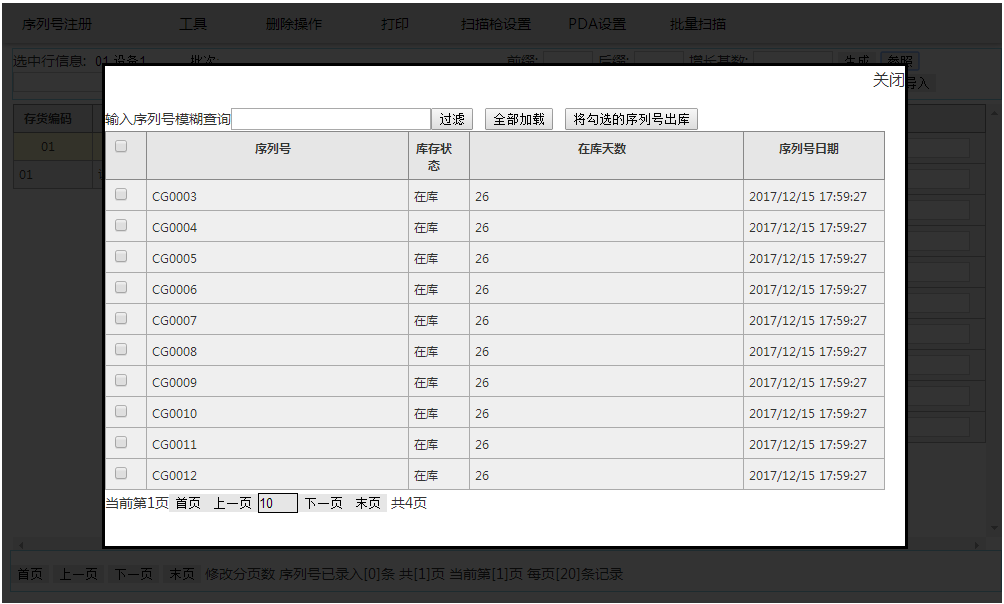Select the checkbox beside CG0007

coord(121,319)
